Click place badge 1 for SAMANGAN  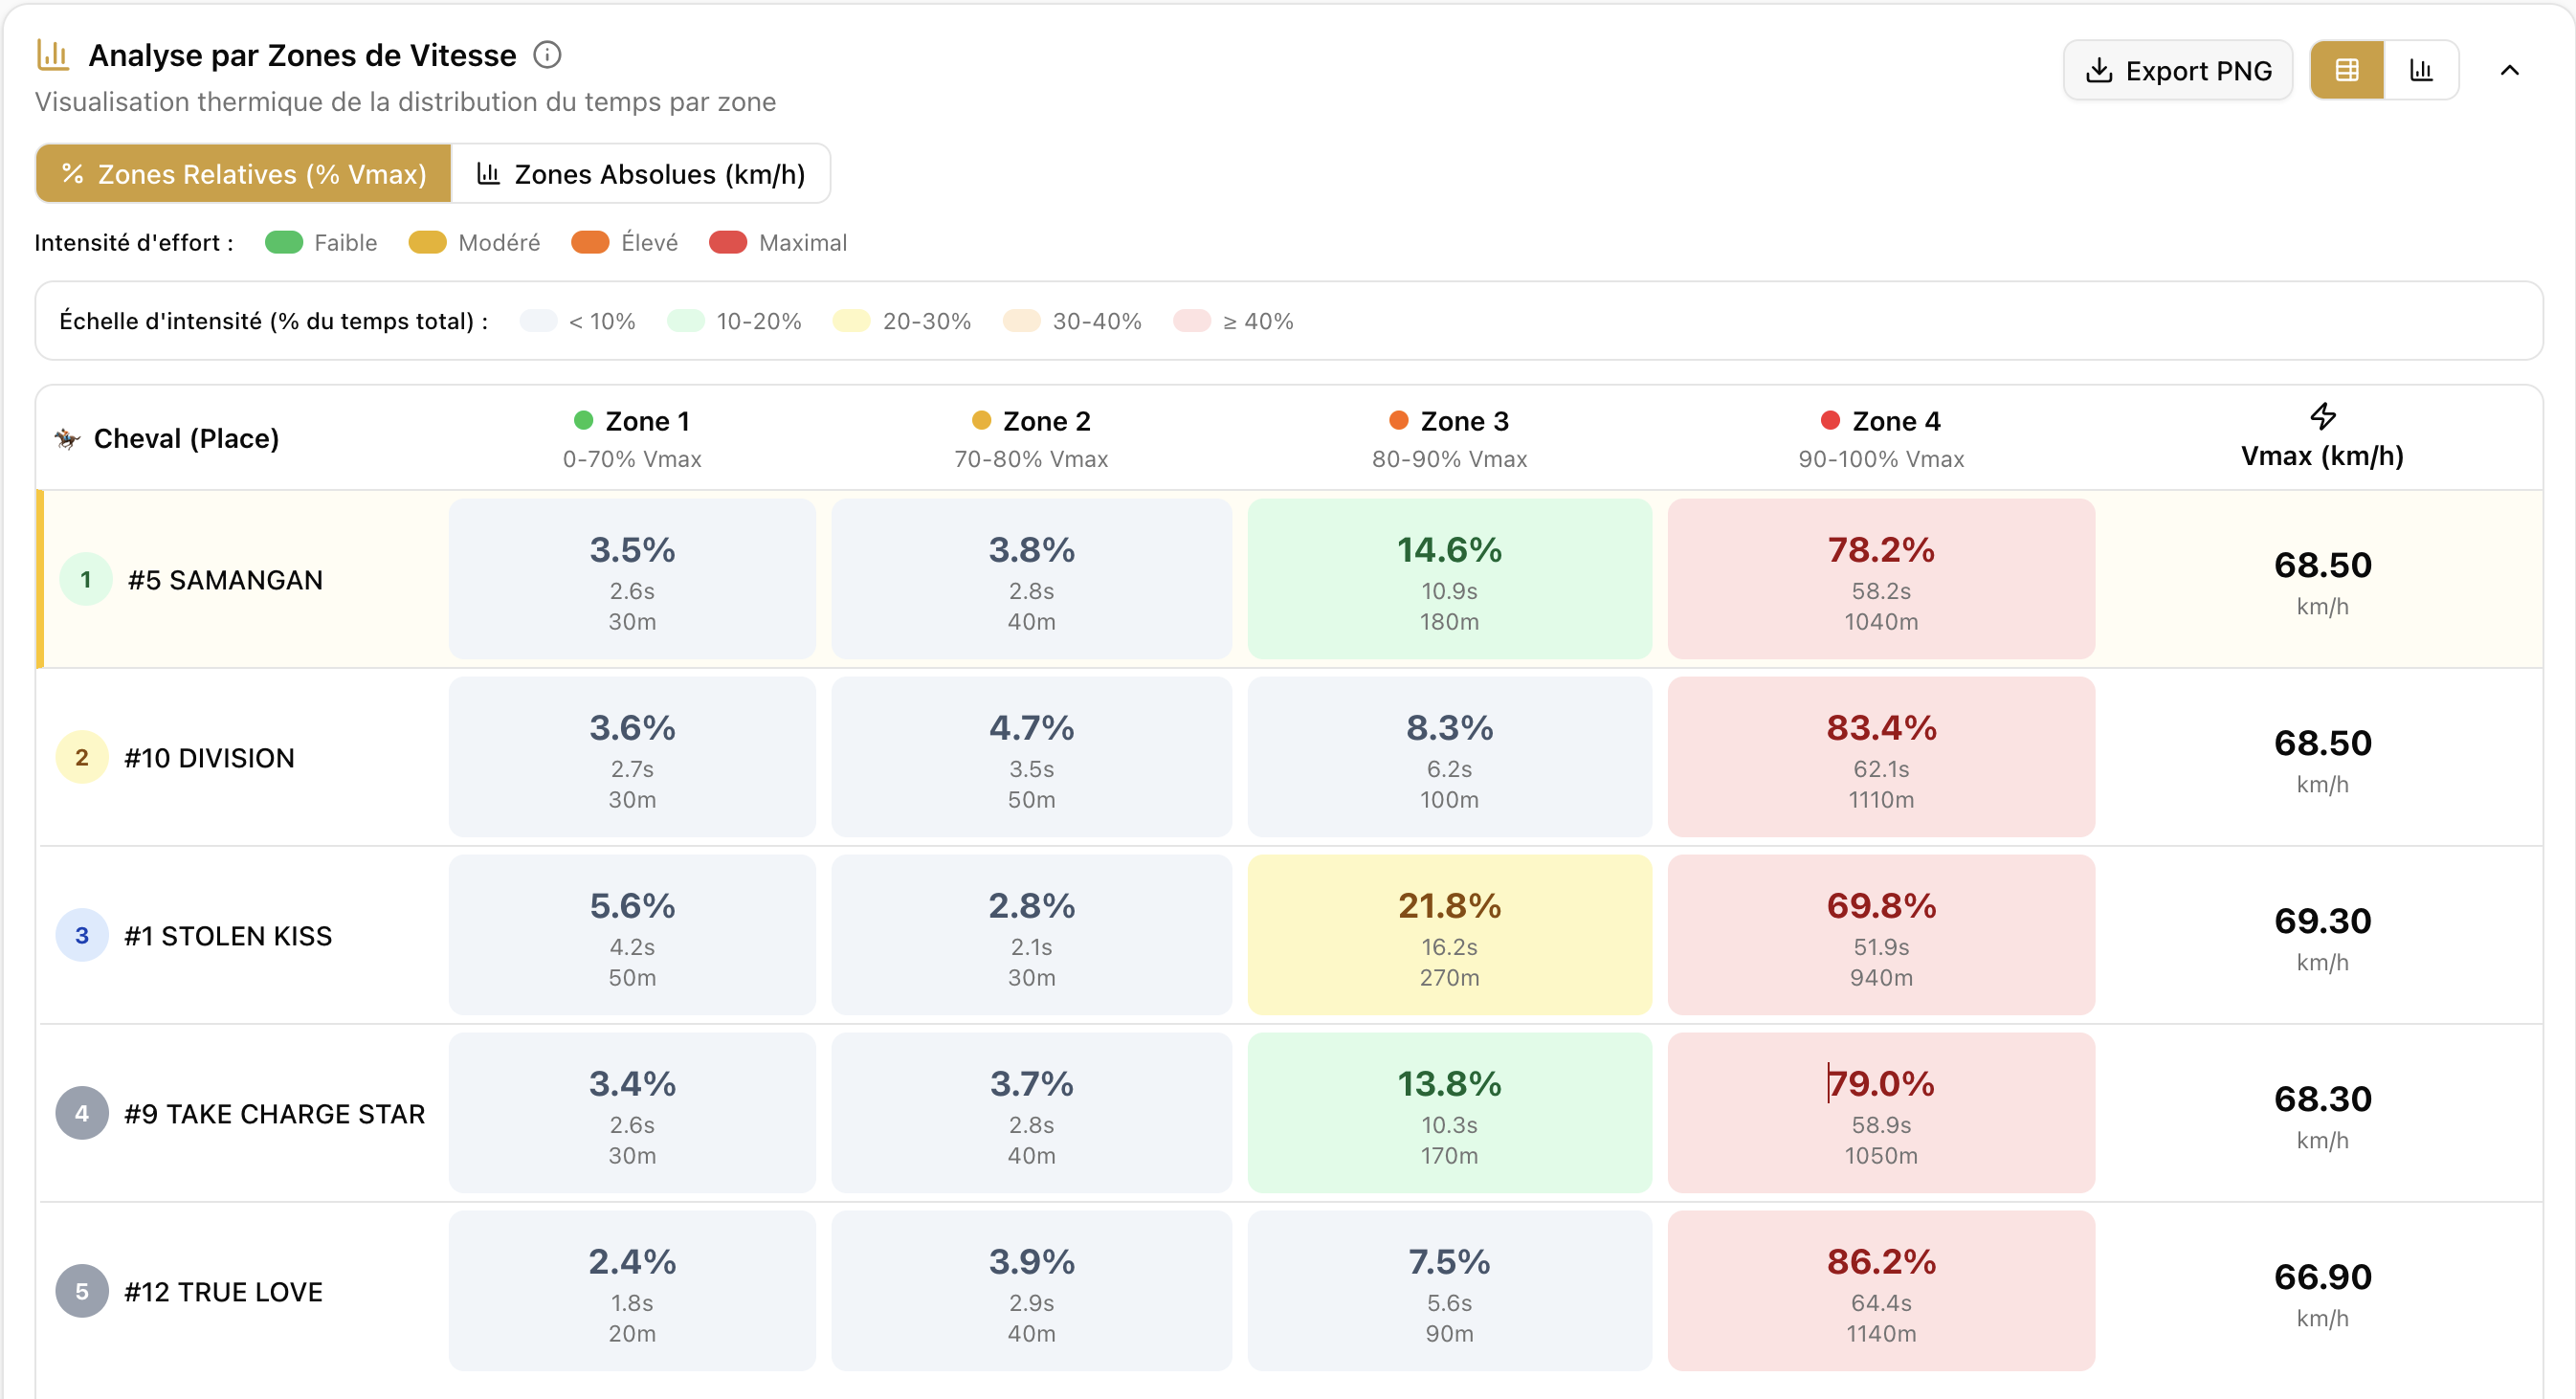click(x=86, y=579)
